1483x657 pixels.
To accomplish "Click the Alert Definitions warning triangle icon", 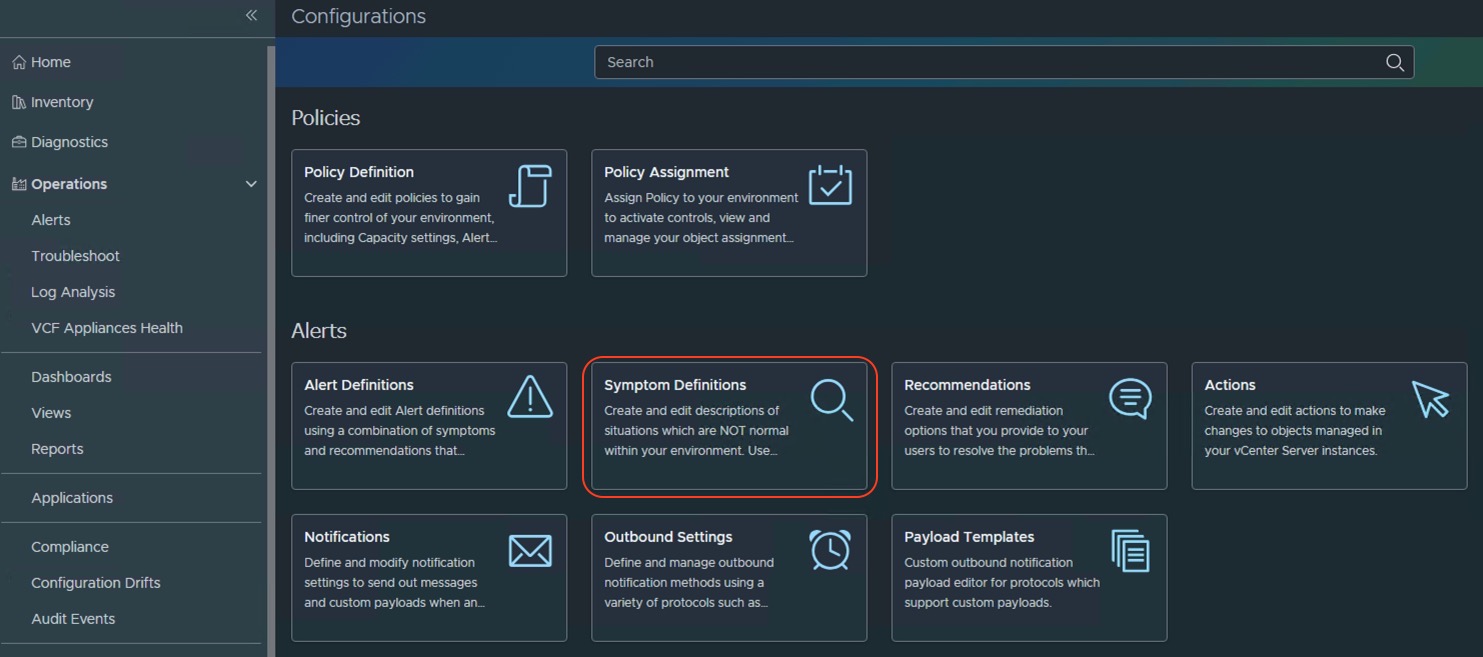I will [530, 397].
